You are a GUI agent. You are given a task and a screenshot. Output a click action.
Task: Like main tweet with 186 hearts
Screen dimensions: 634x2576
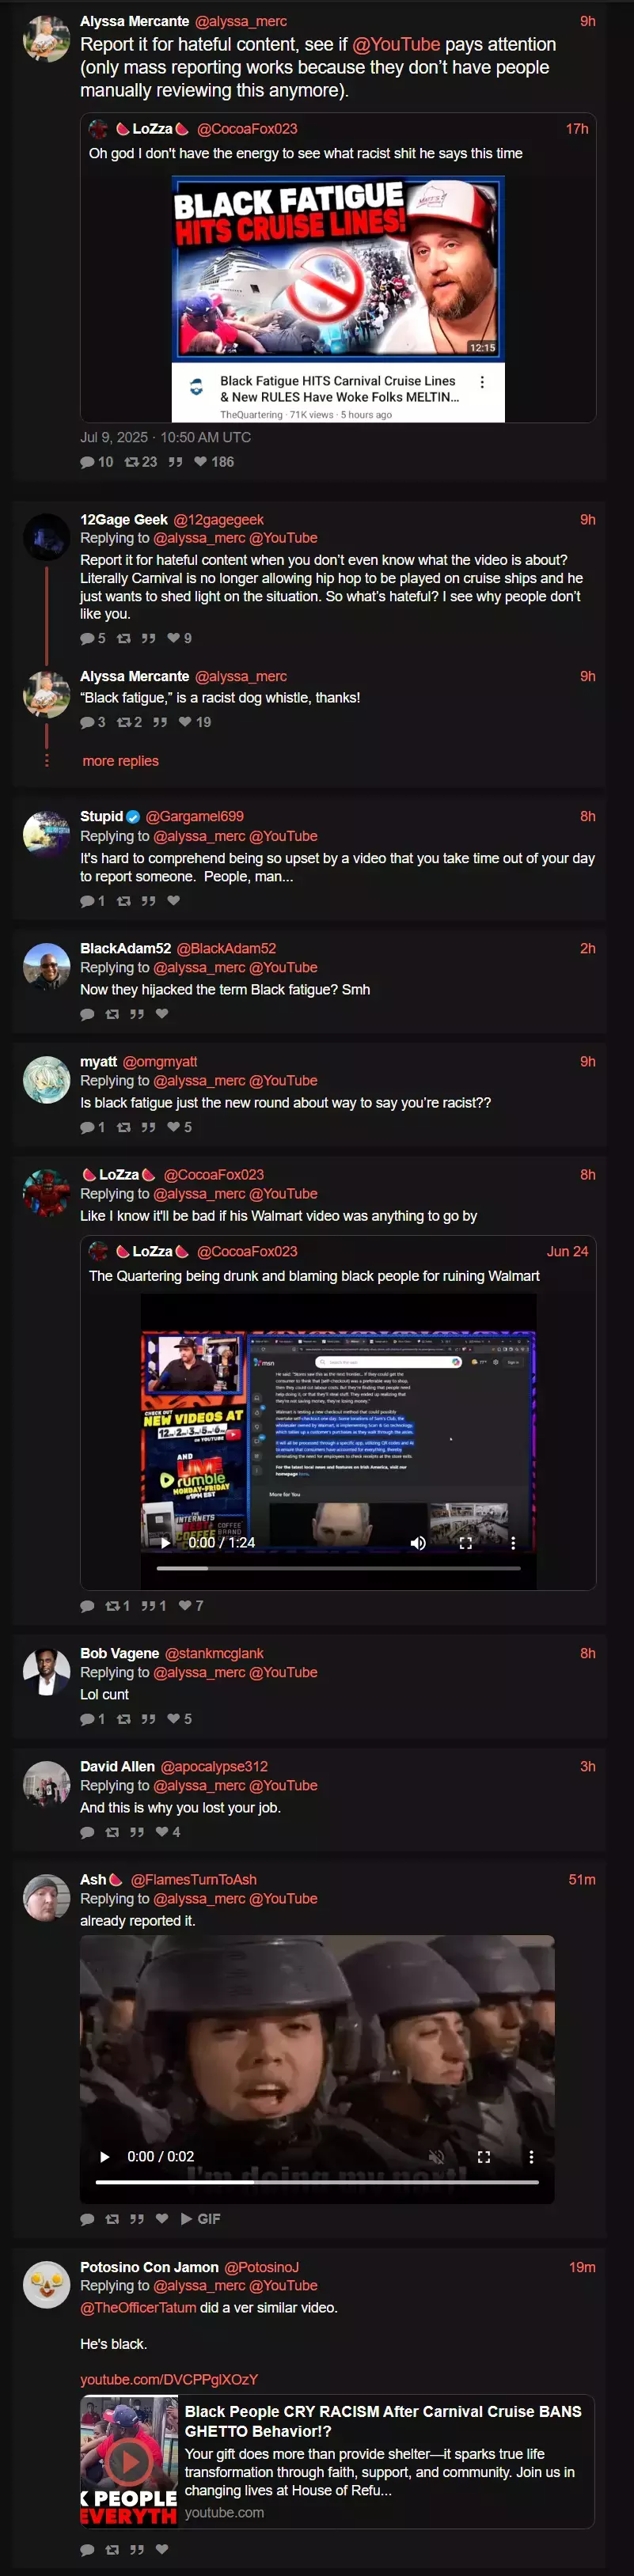click(200, 462)
